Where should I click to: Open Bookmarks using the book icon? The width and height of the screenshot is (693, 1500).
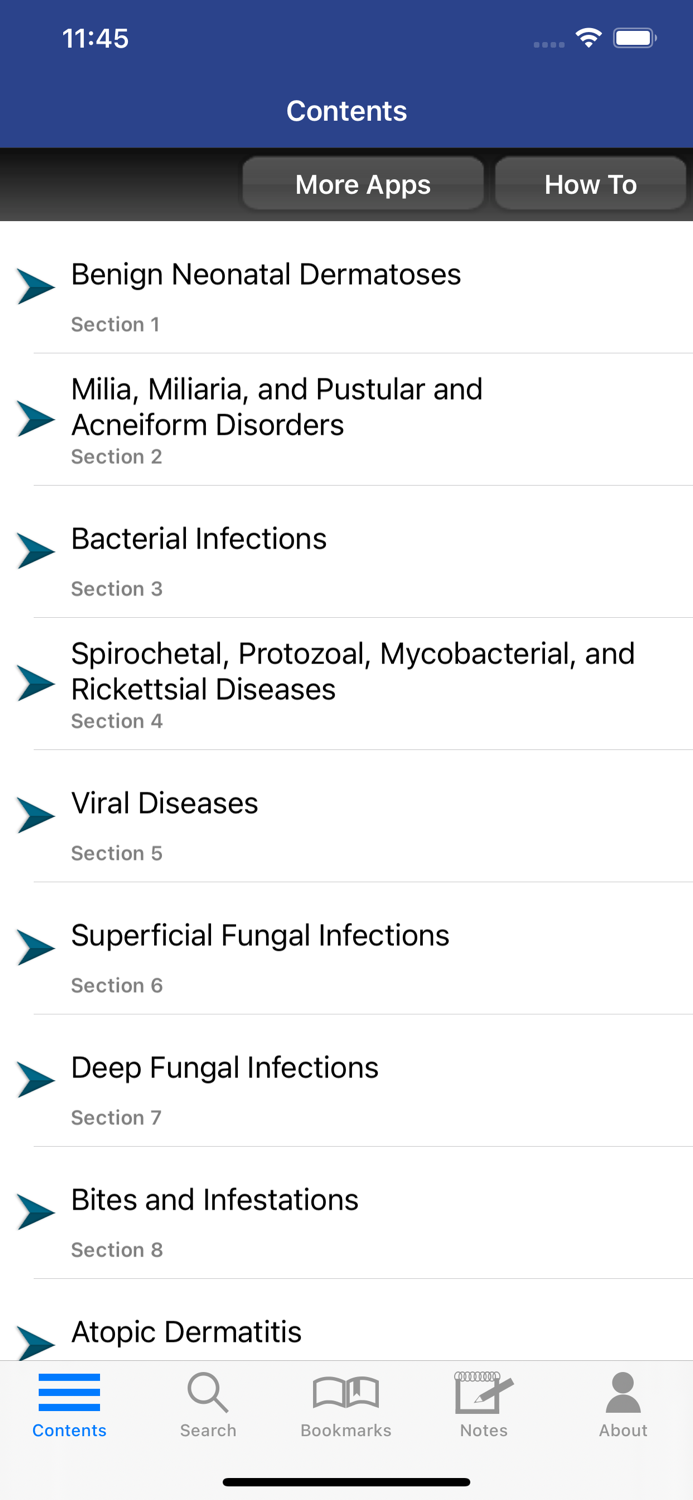point(345,1391)
